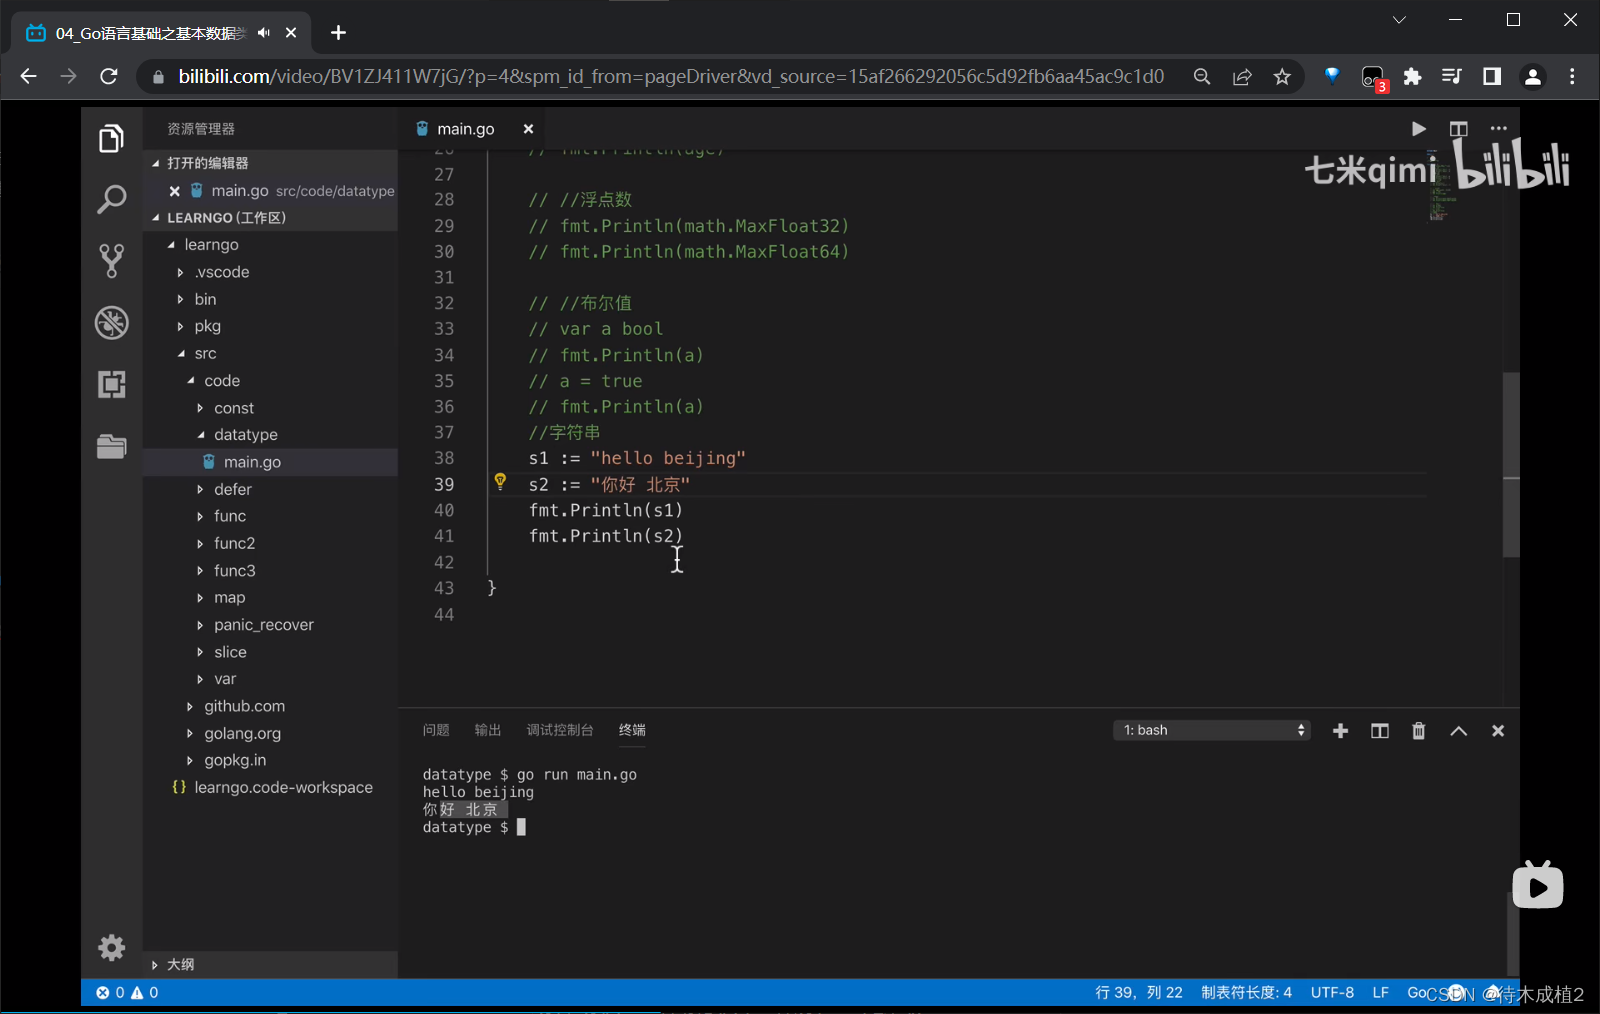Open the Chrome profile avatar
The height and width of the screenshot is (1014, 1600).
point(1532,77)
